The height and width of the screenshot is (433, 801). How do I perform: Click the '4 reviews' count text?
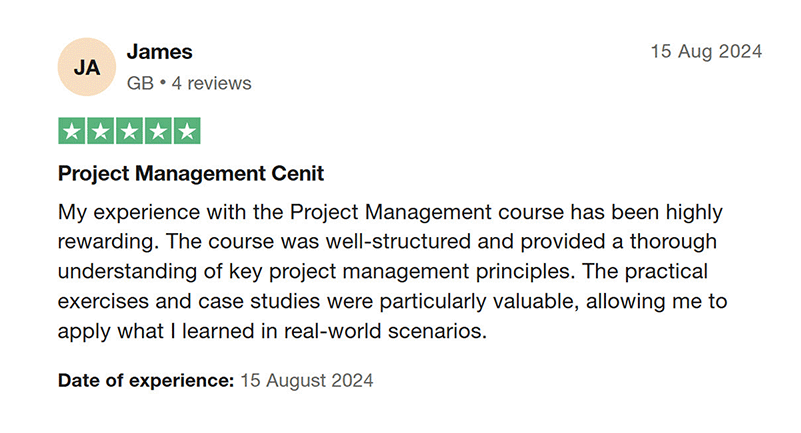211,83
